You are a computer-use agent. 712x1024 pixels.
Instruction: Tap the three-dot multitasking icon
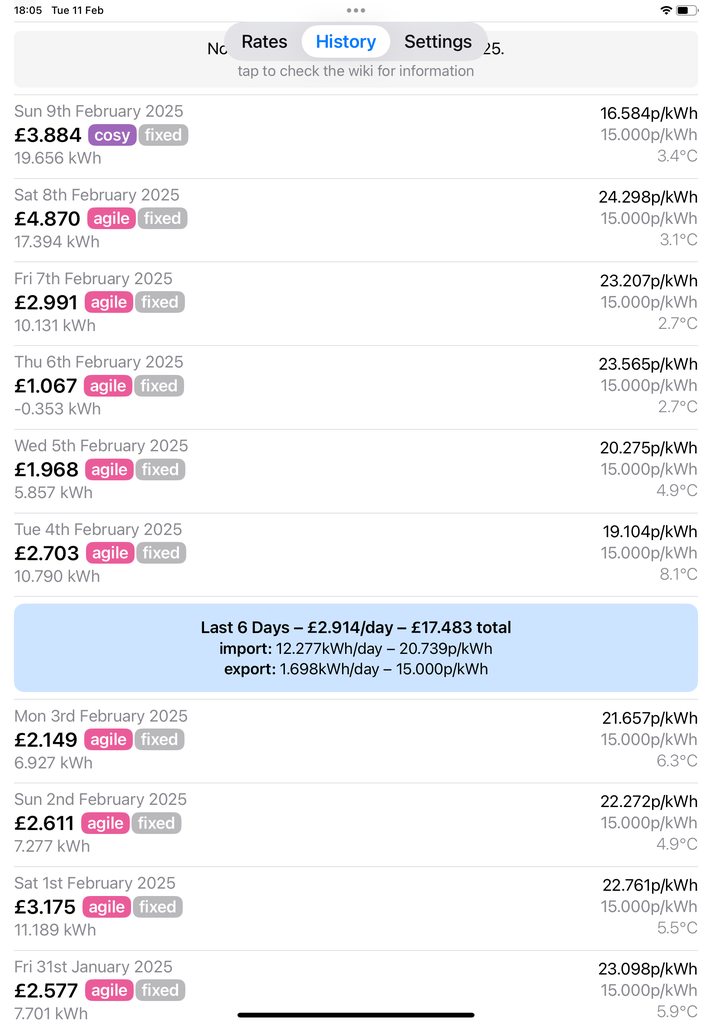(x=356, y=10)
